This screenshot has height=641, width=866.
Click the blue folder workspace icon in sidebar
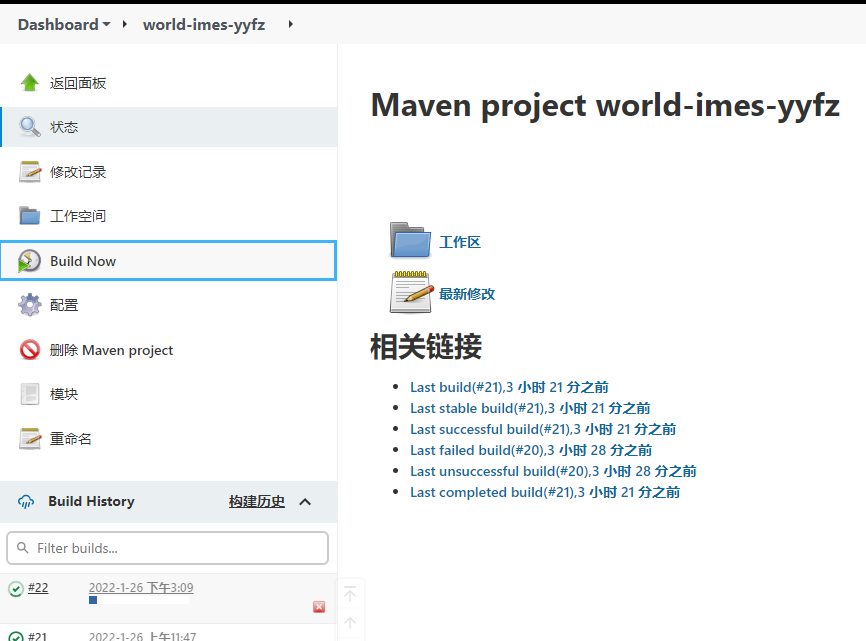[x=30, y=216]
